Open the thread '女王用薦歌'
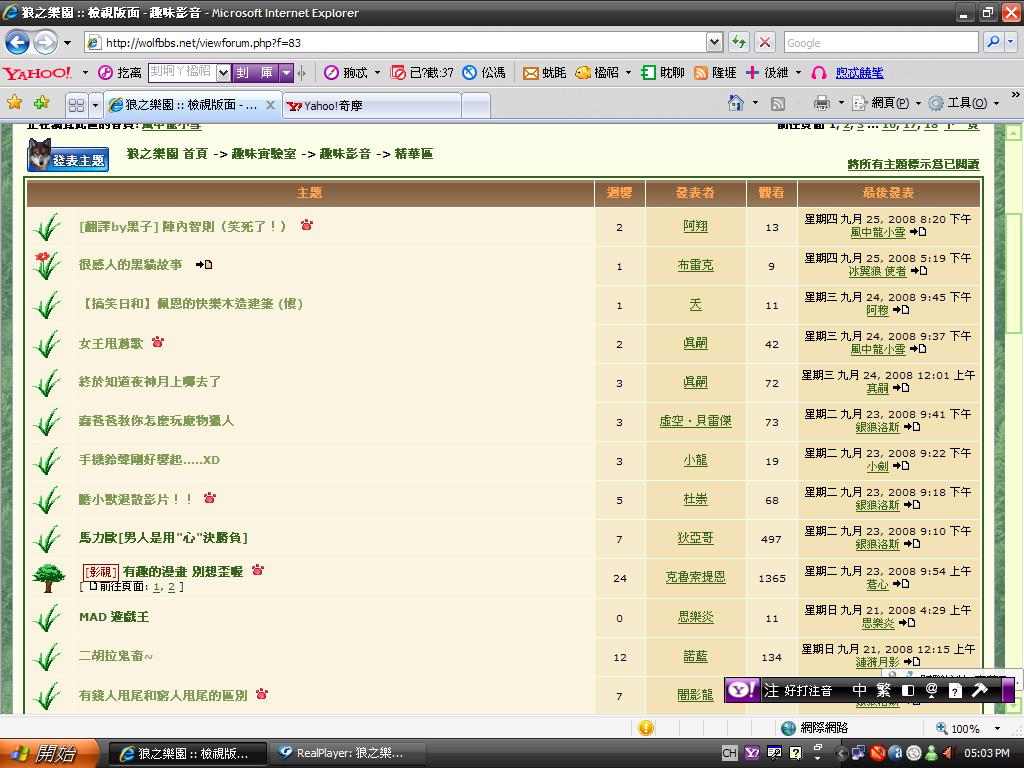 point(111,343)
